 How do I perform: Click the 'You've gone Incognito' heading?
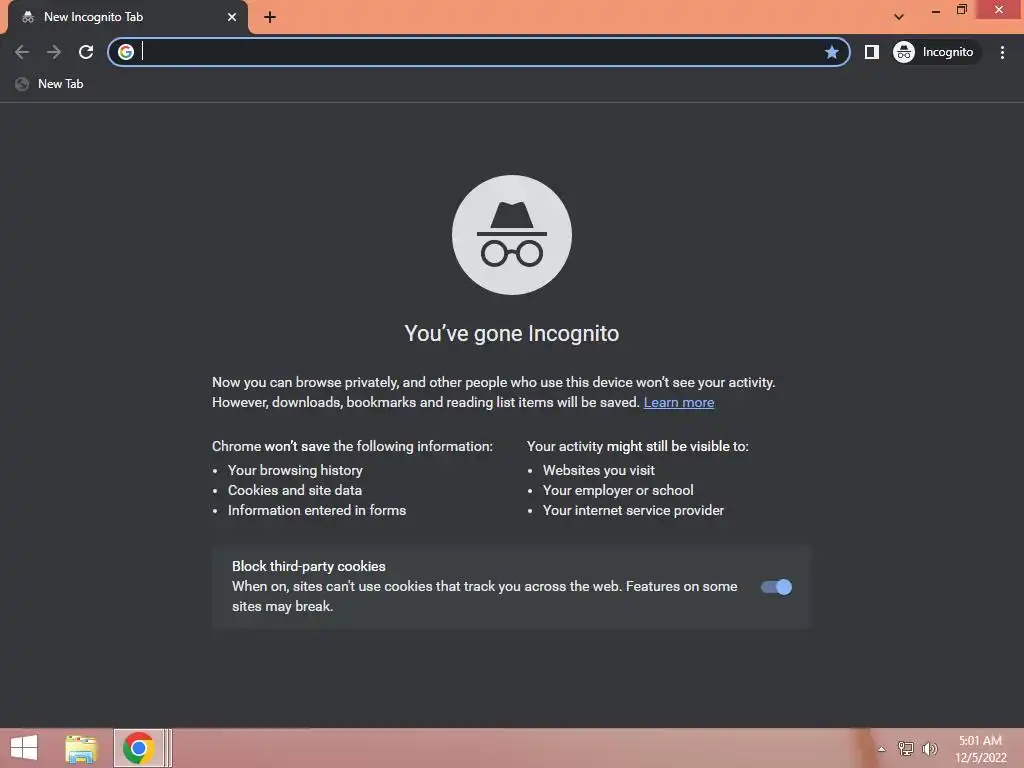pyautogui.click(x=511, y=333)
